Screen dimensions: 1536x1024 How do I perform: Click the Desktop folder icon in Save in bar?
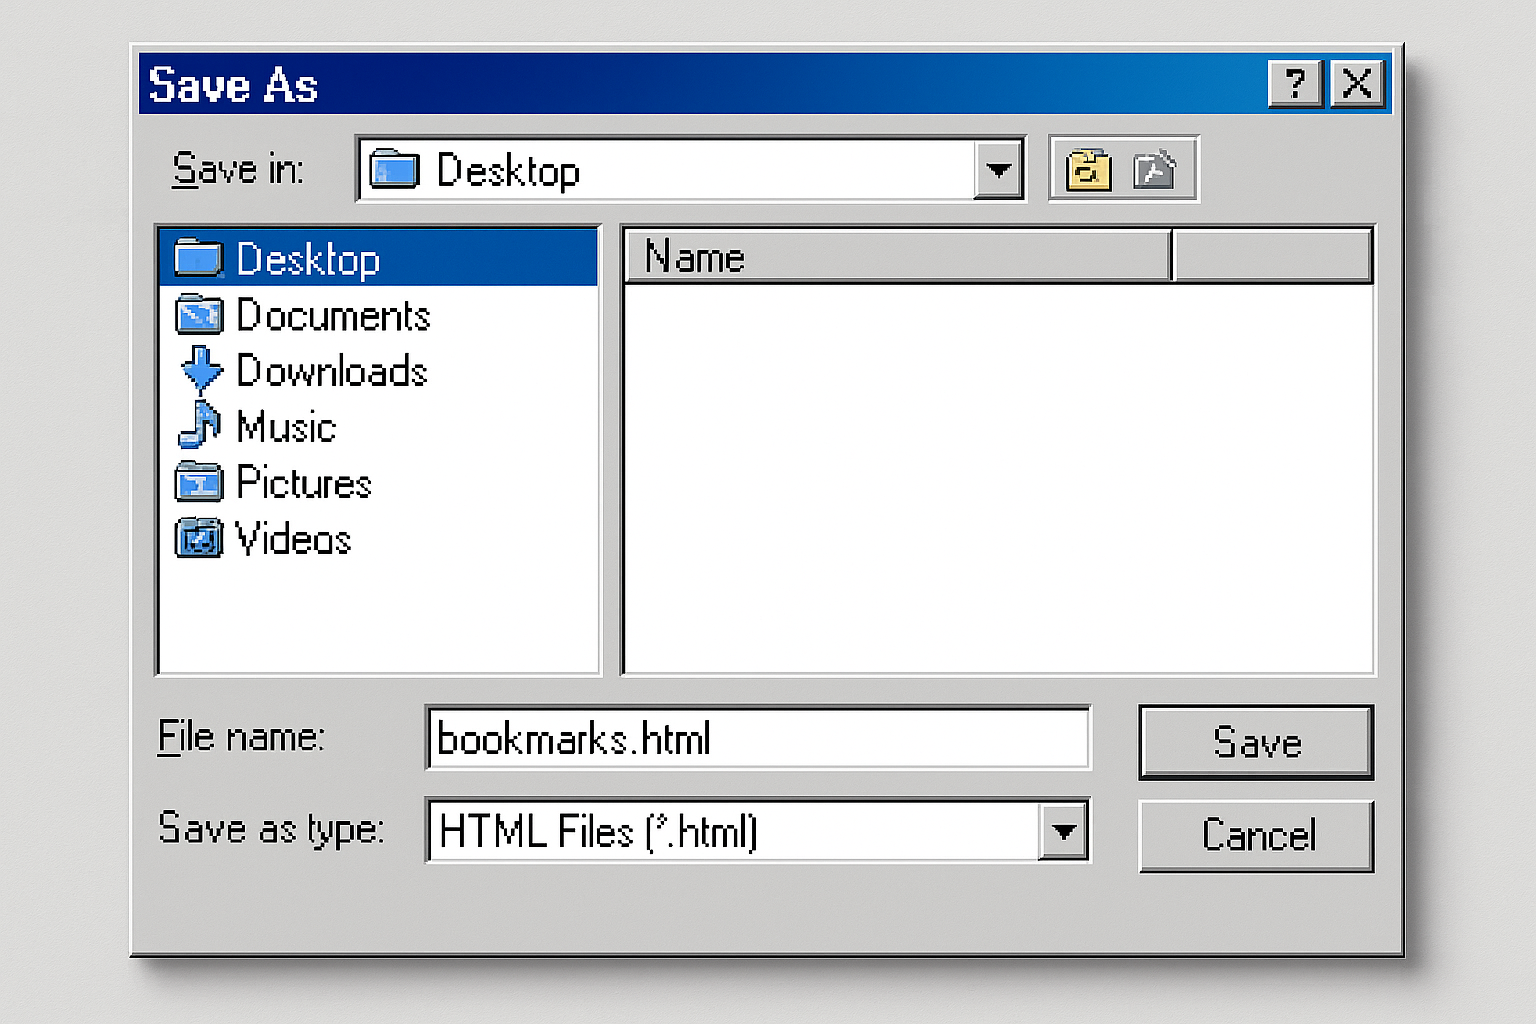coord(392,169)
